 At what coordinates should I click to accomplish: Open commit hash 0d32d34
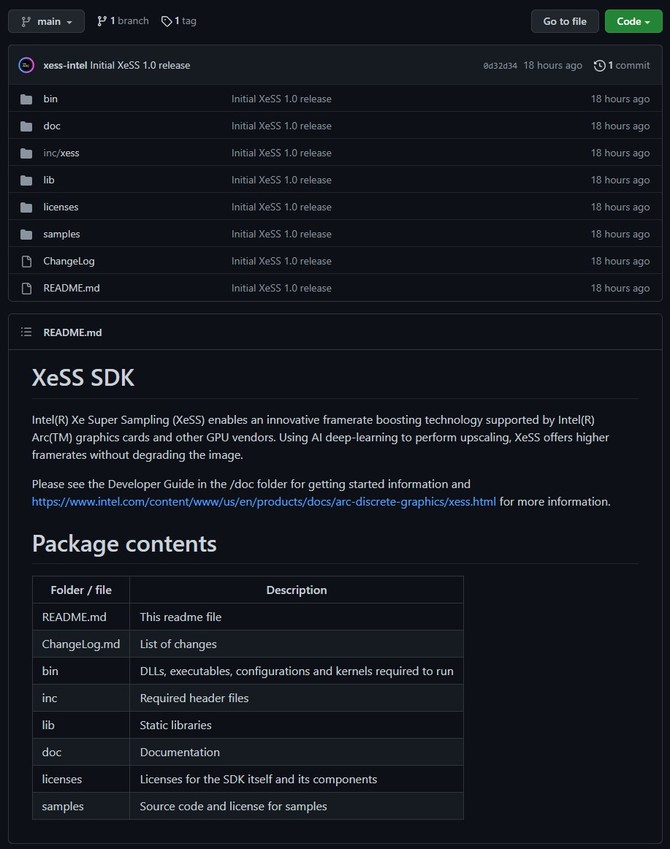pyautogui.click(x=499, y=66)
